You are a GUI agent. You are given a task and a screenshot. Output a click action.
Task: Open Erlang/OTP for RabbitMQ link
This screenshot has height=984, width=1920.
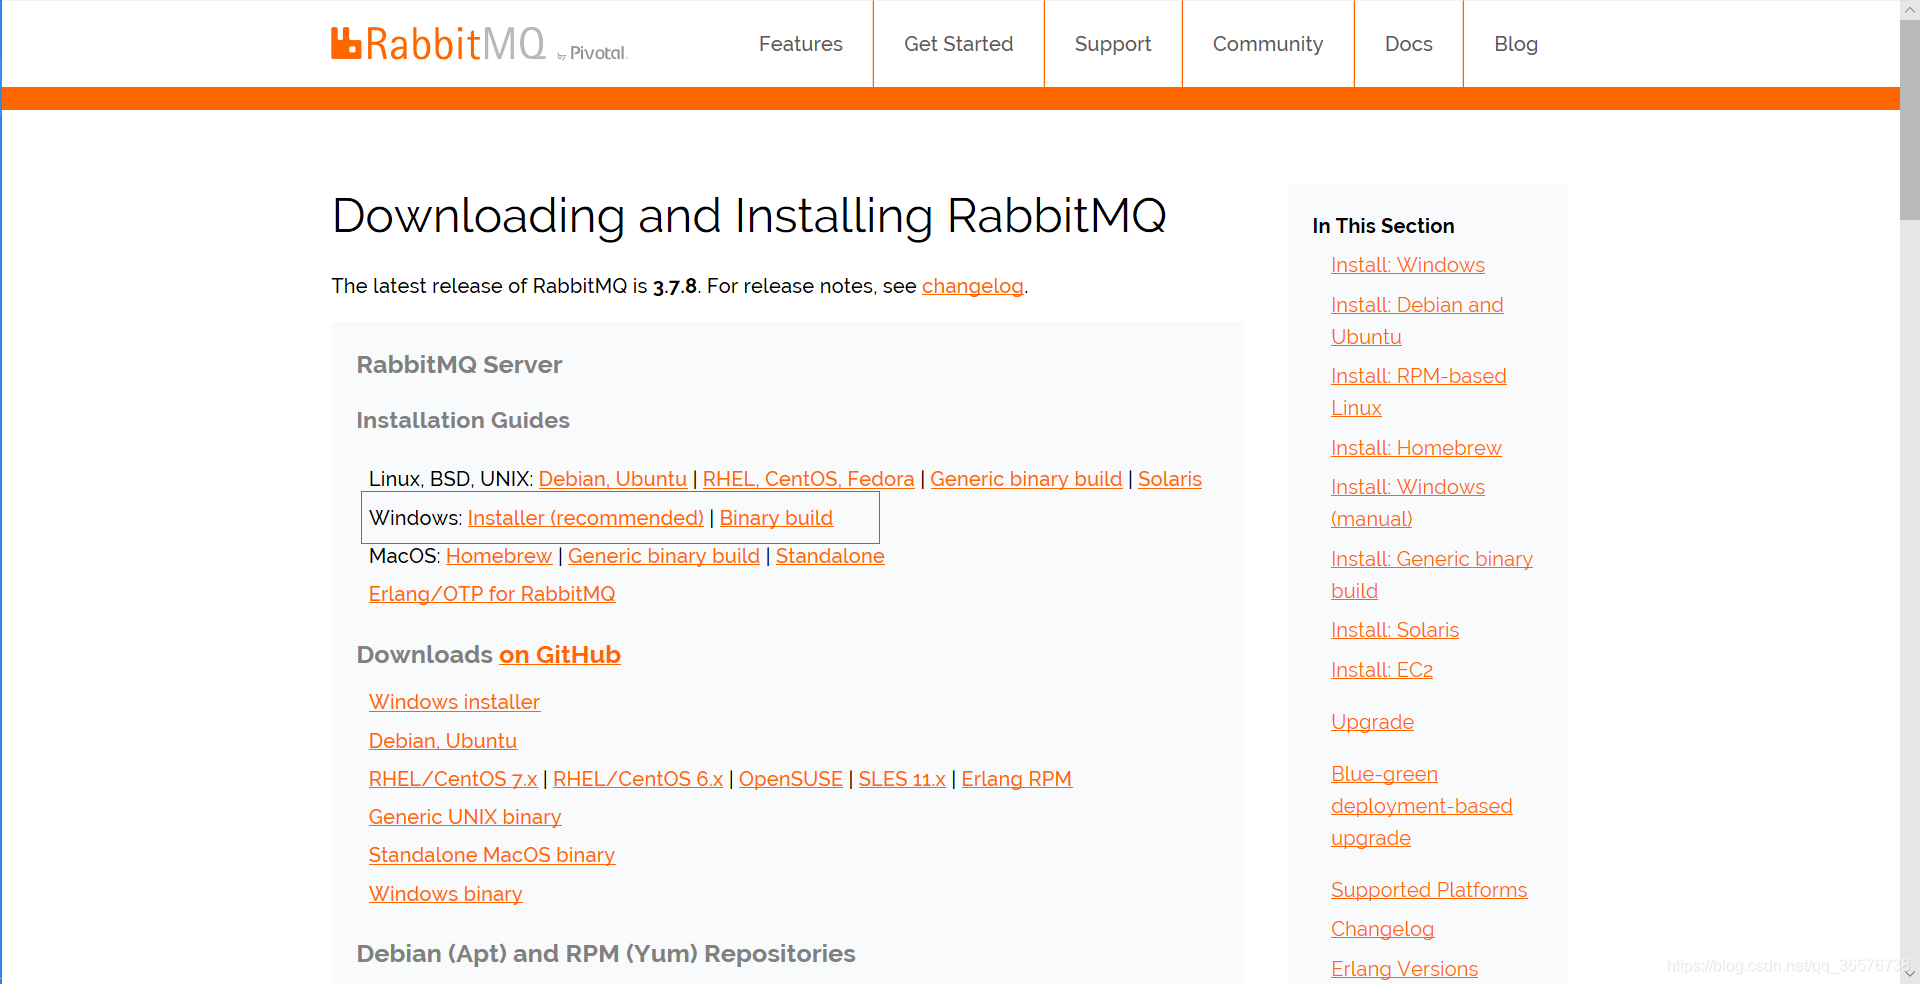pos(491,594)
